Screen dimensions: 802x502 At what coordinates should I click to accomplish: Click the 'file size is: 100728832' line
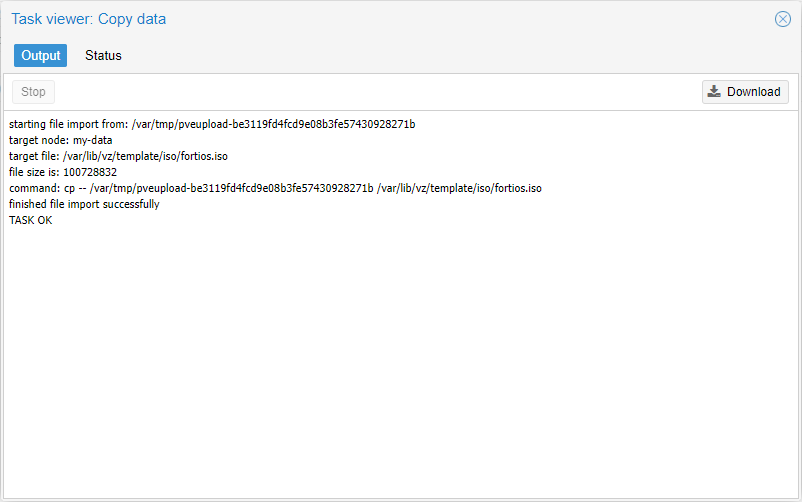click(63, 172)
